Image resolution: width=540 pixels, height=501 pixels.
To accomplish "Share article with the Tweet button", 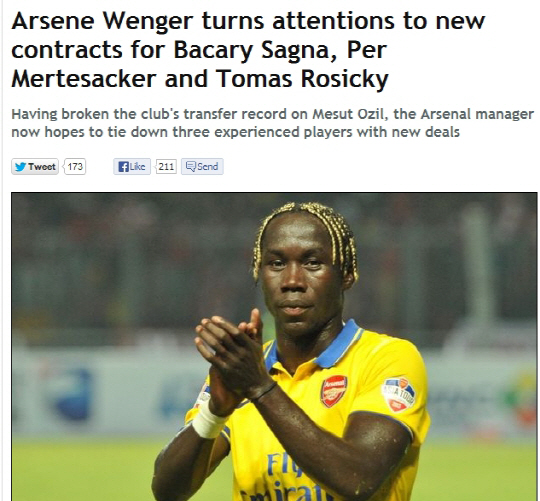I will coord(35,167).
